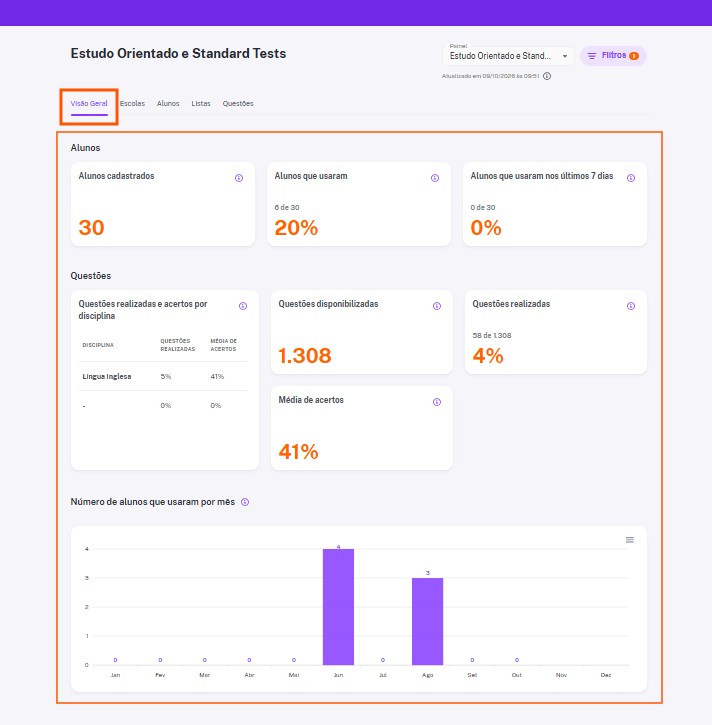Click the Painel dropdown arrow
This screenshot has height=725, width=712.
(565, 56)
